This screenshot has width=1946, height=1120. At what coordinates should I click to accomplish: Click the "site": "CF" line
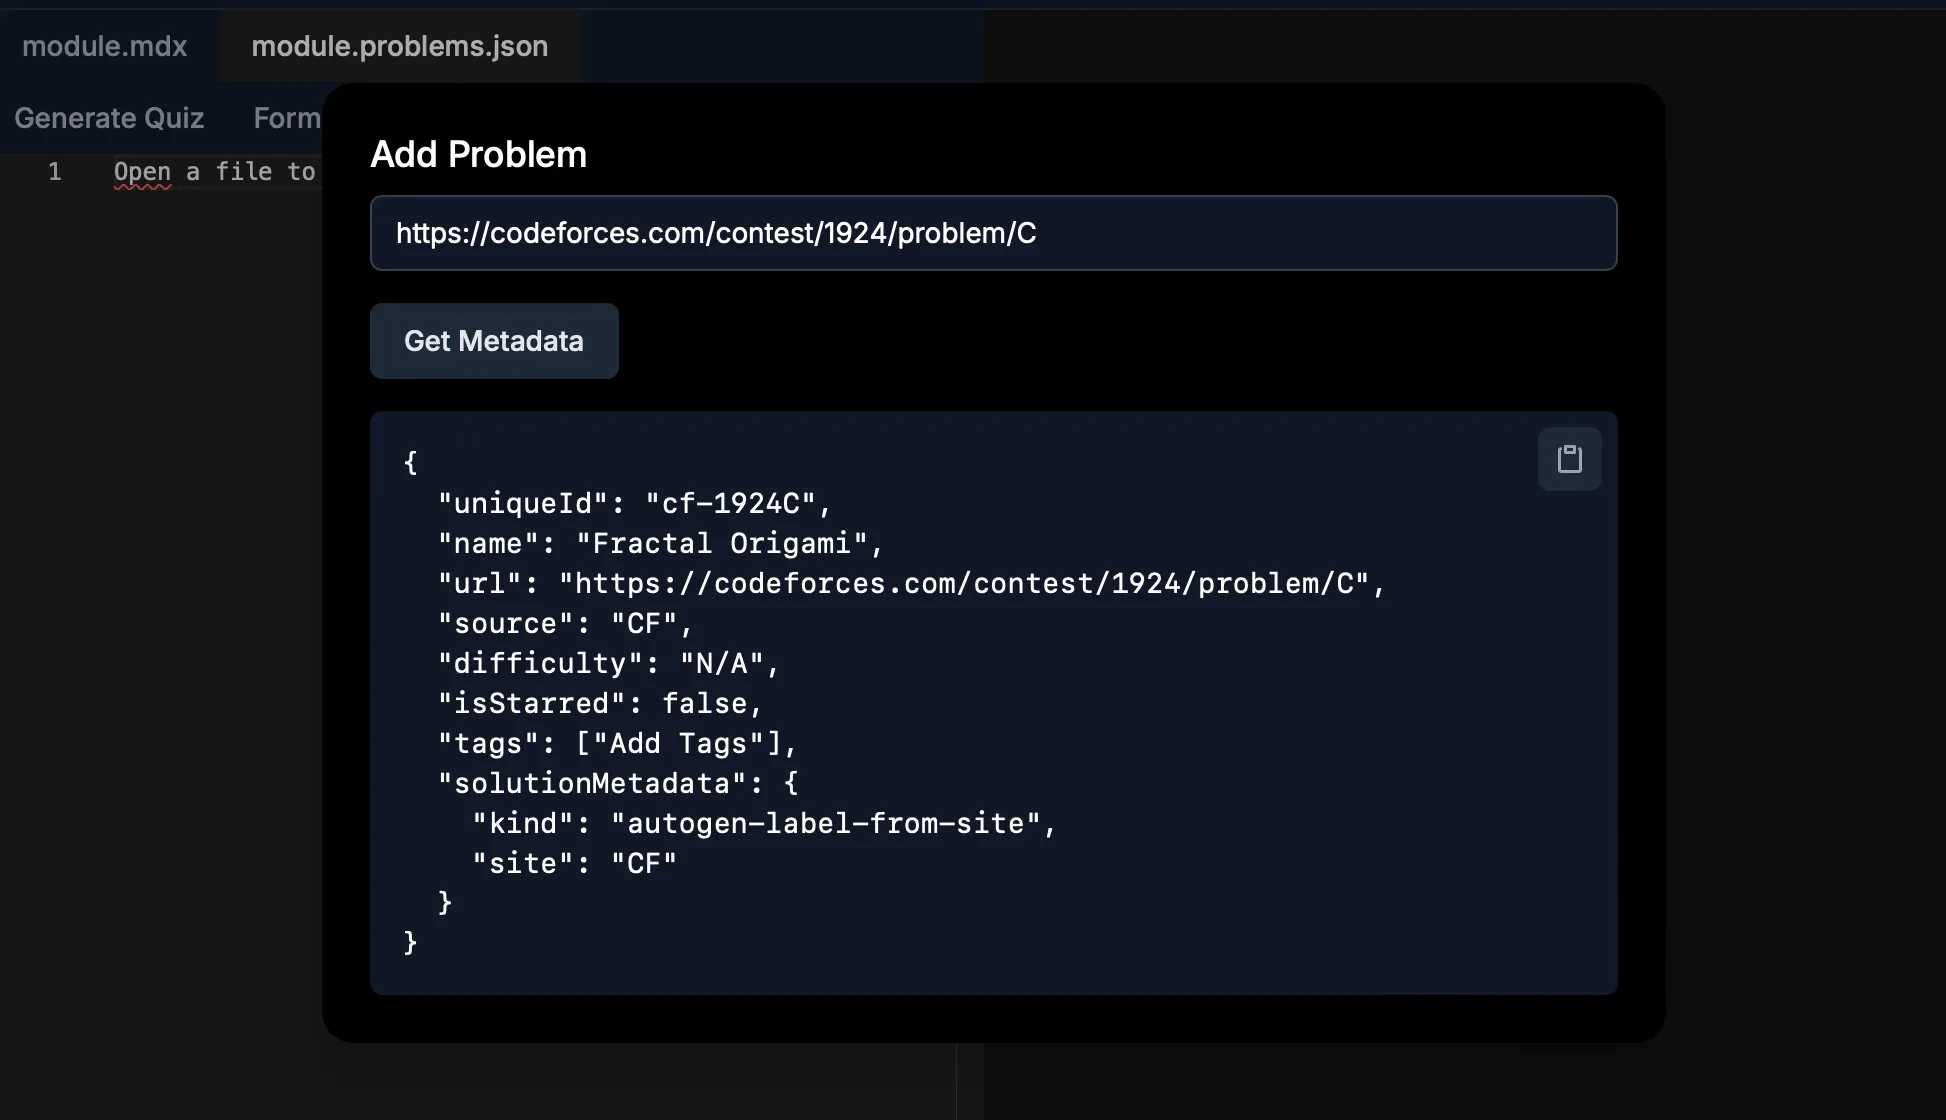(575, 863)
